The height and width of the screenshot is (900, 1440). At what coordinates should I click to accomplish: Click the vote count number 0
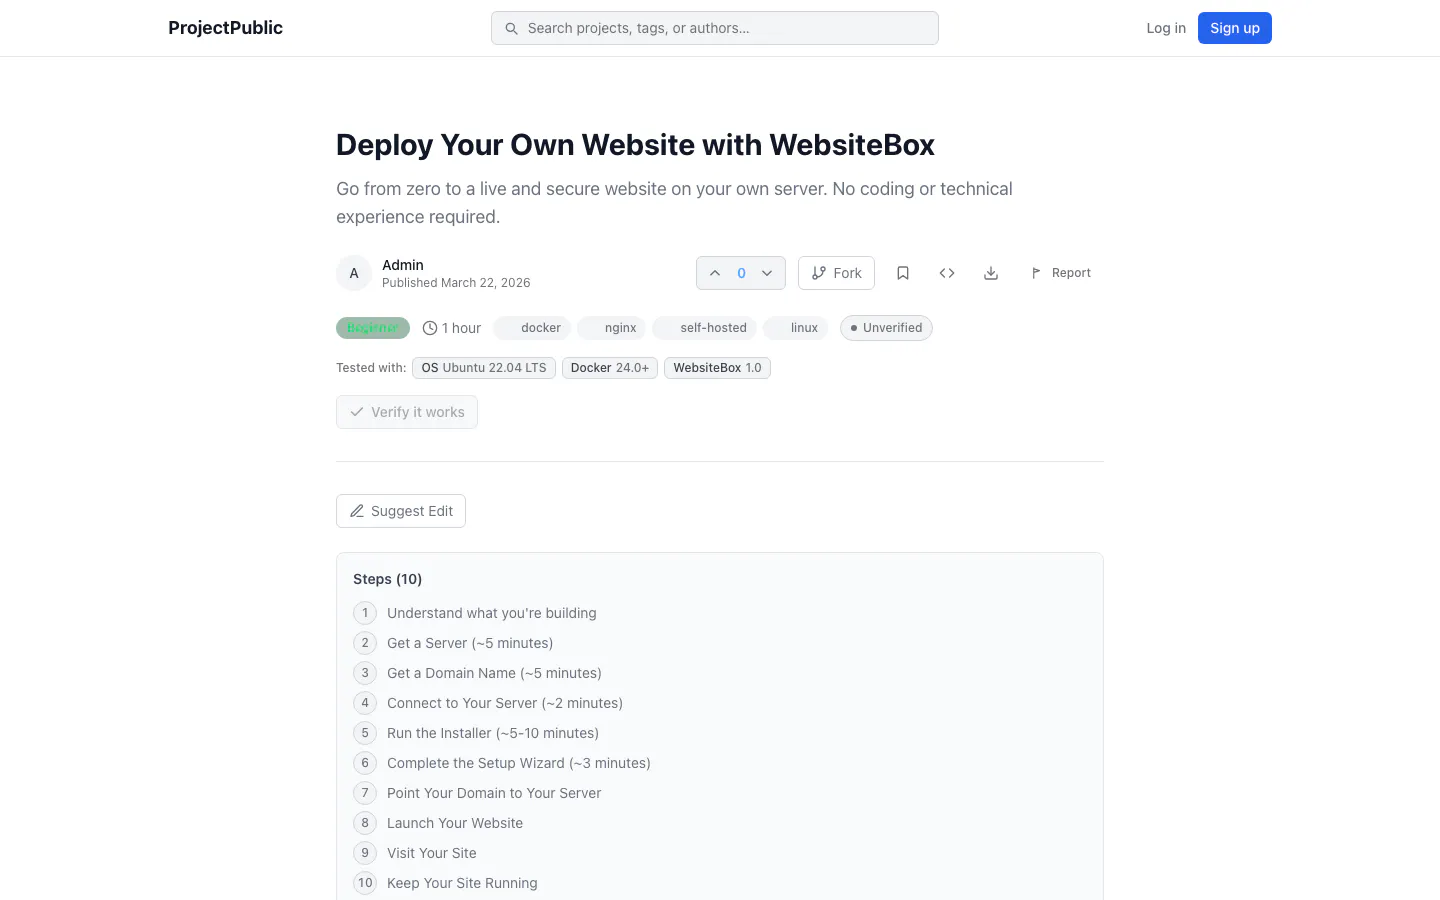[741, 273]
